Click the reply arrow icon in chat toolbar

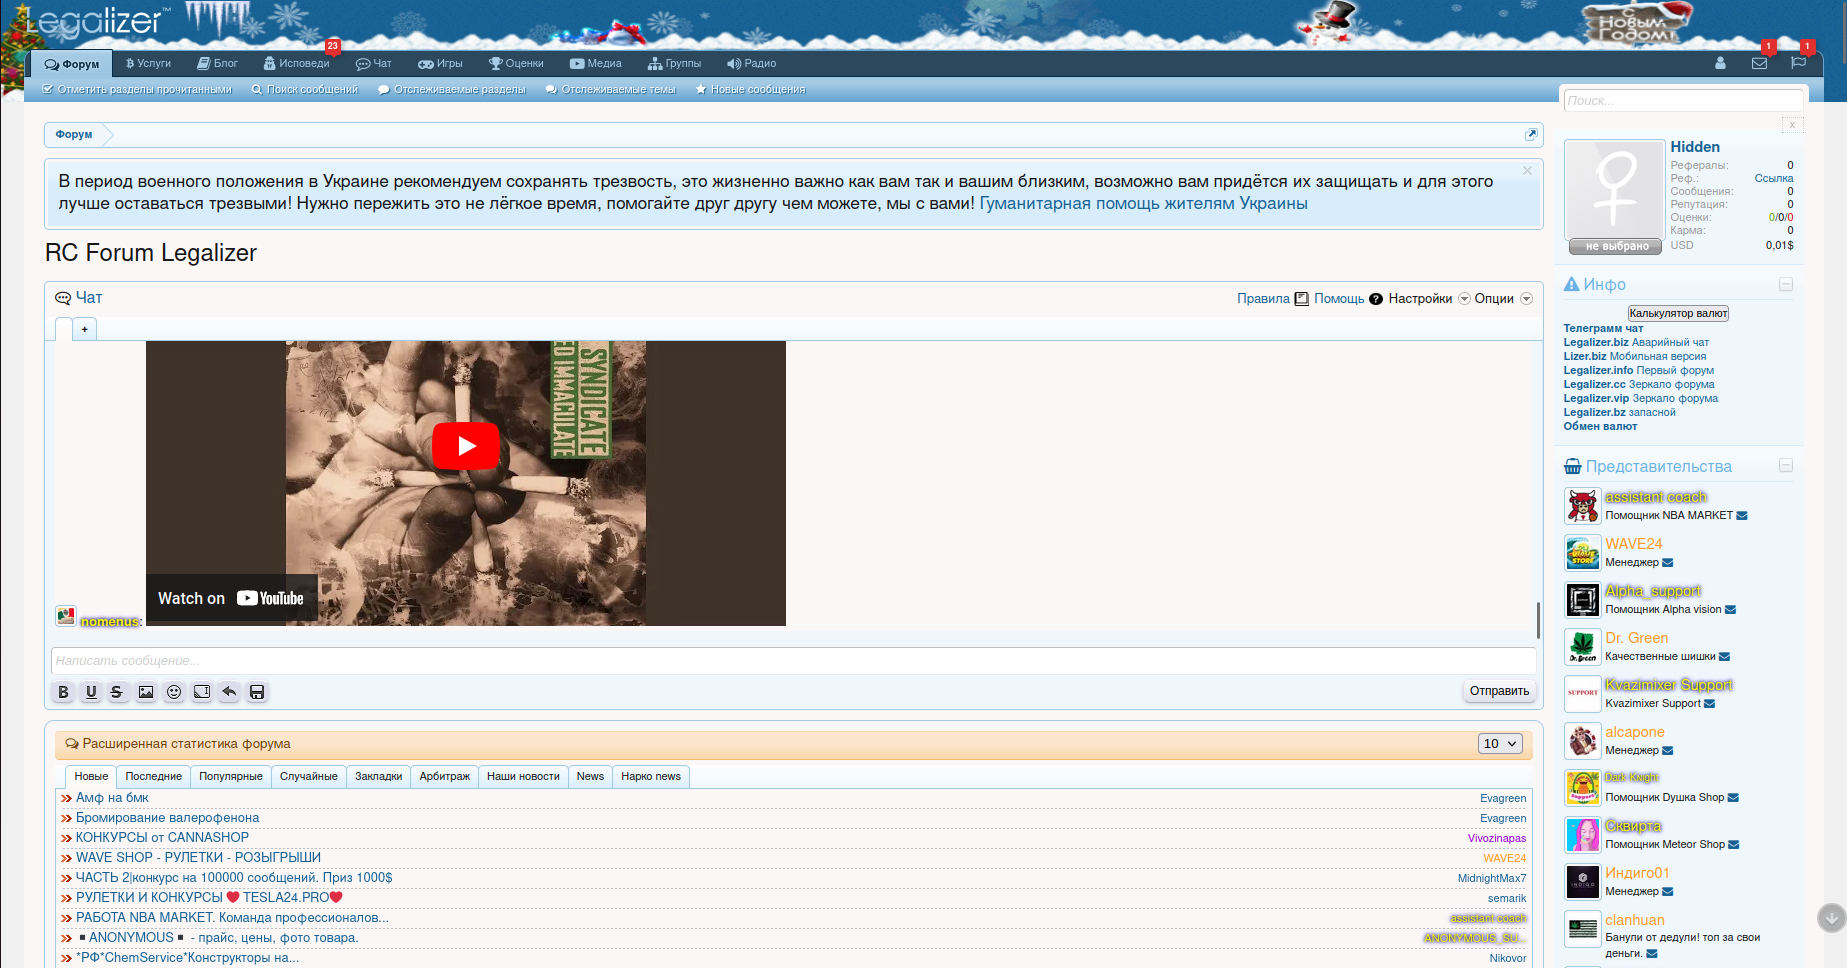[229, 692]
